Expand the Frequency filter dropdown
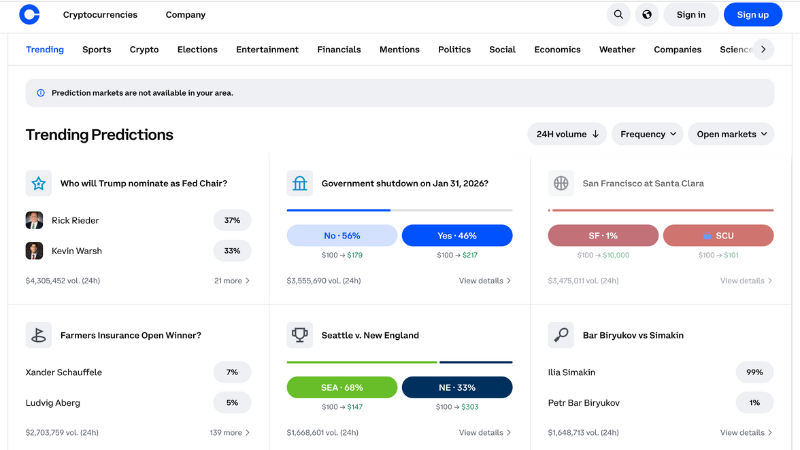Image resolution: width=800 pixels, height=450 pixels. [649, 134]
